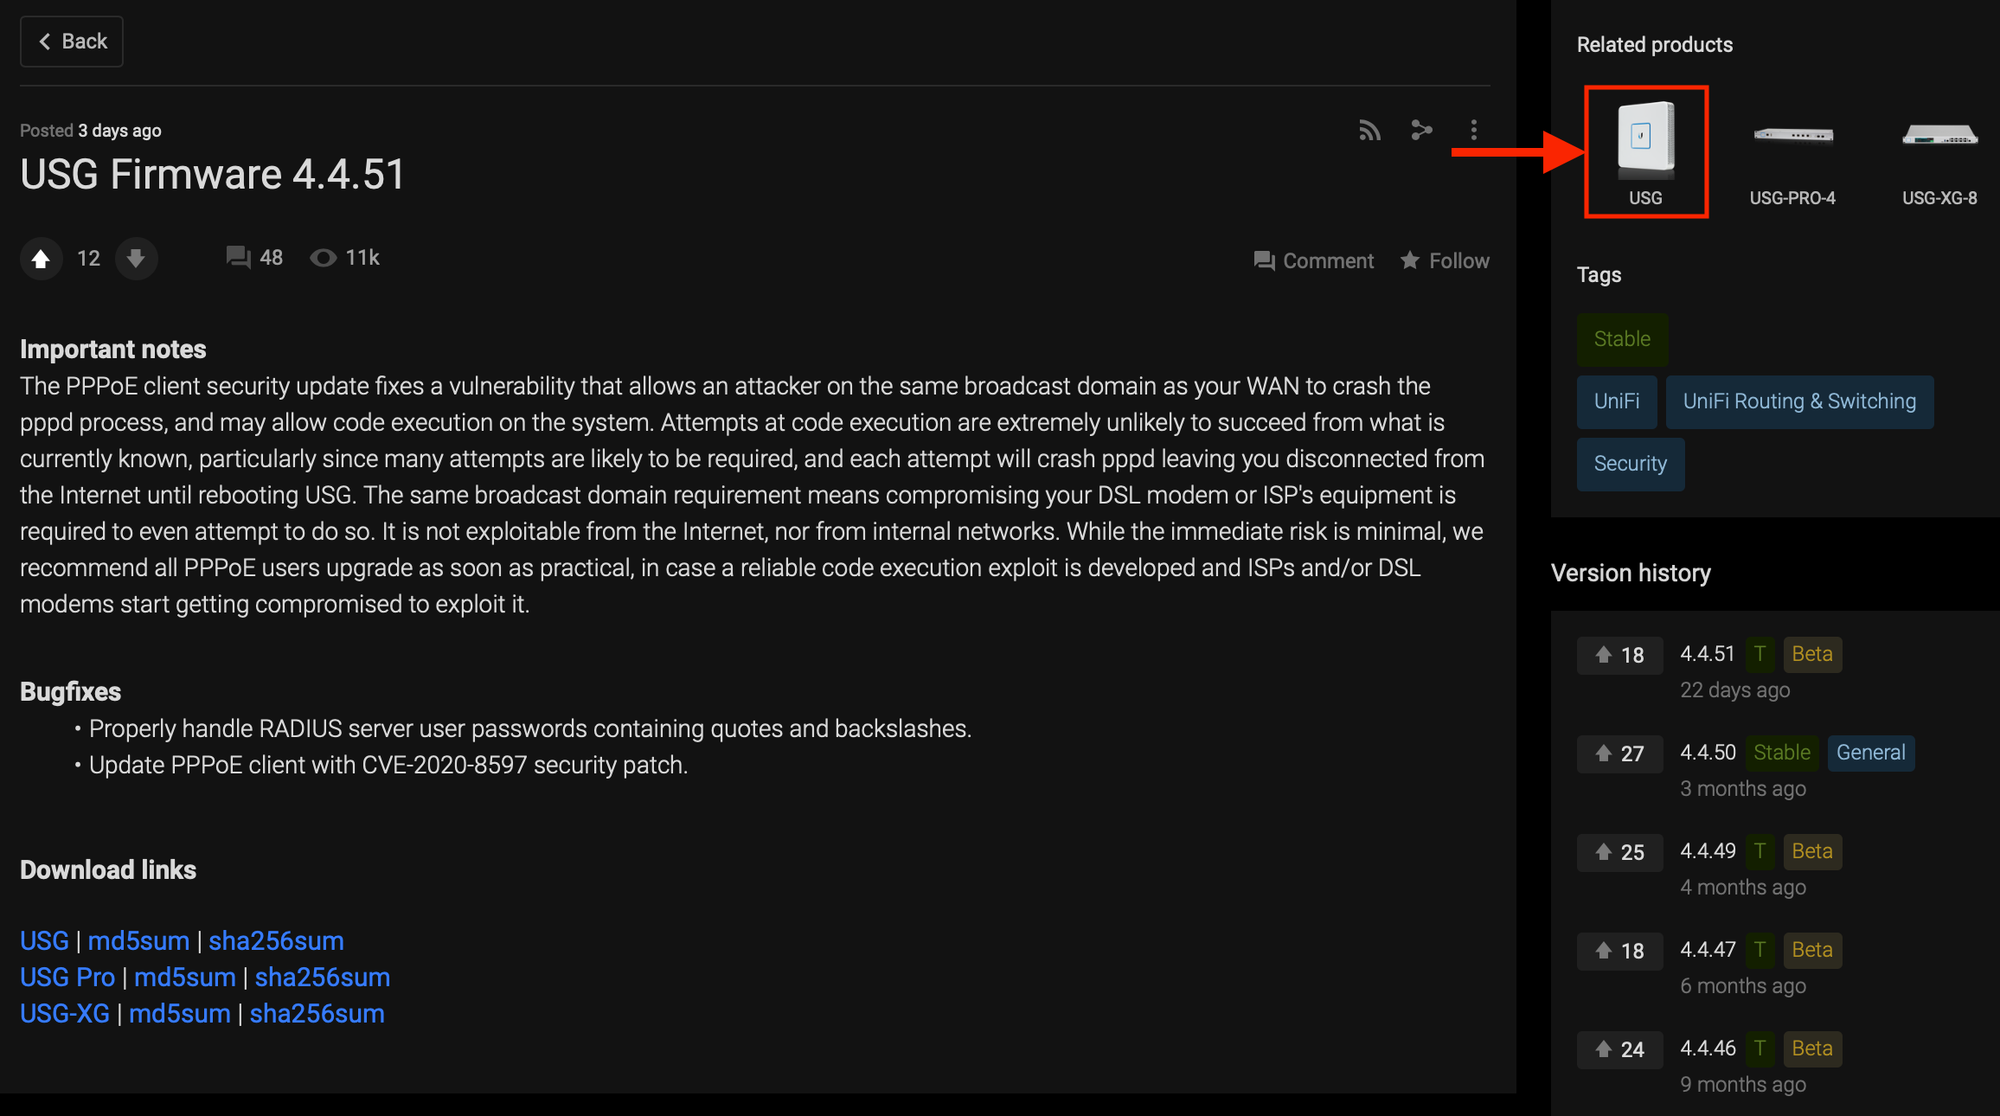
Task: Open the three-dot more options menu
Action: [x=1473, y=130]
